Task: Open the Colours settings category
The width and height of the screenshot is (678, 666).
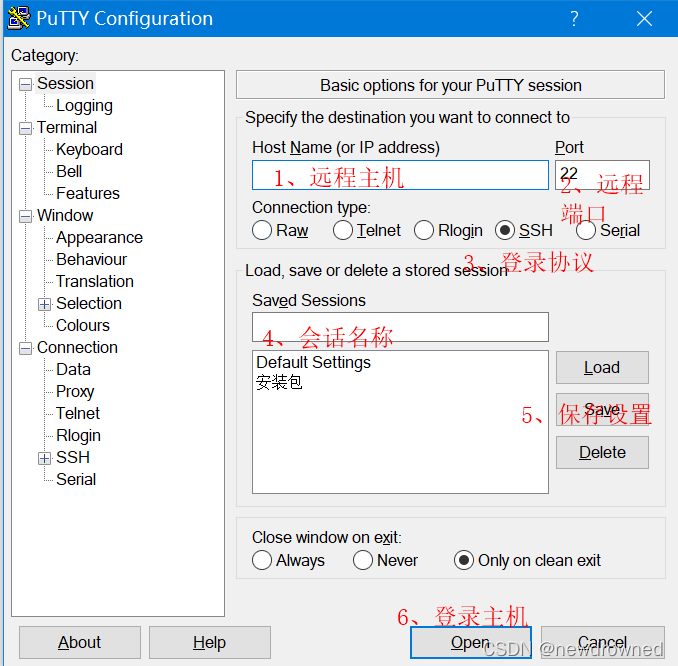Action: click(x=83, y=326)
